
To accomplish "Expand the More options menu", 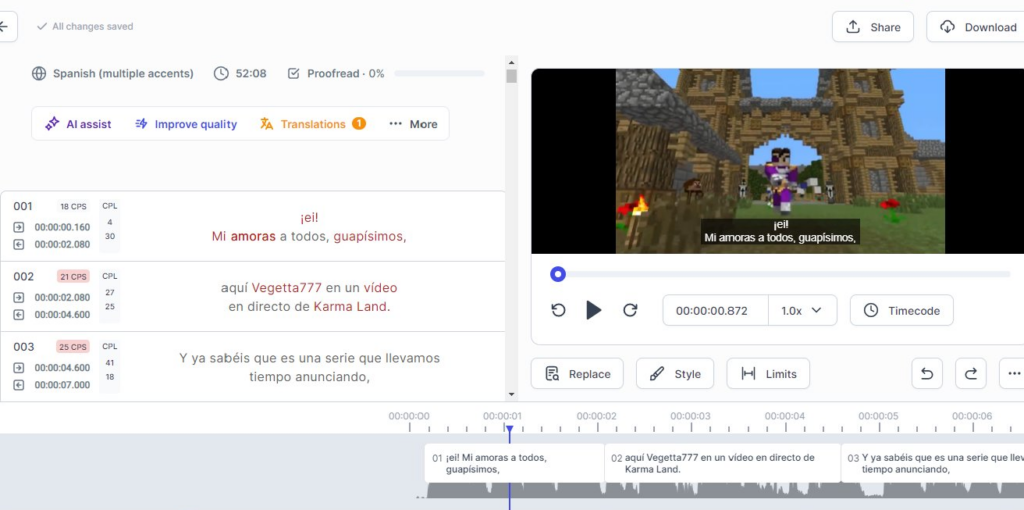I will click(413, 124).
